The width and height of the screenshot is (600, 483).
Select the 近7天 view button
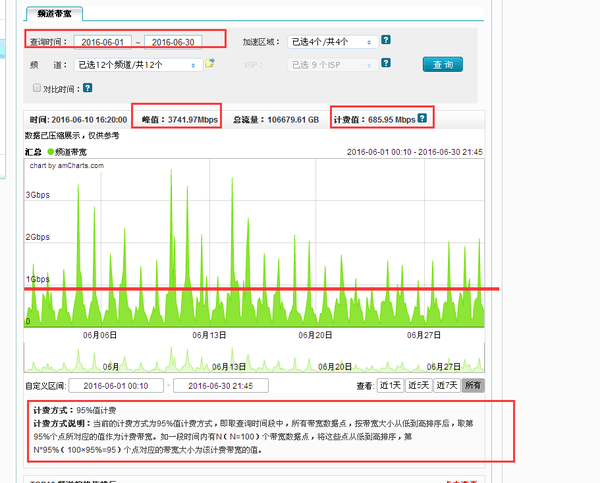(x=447, y=385)
